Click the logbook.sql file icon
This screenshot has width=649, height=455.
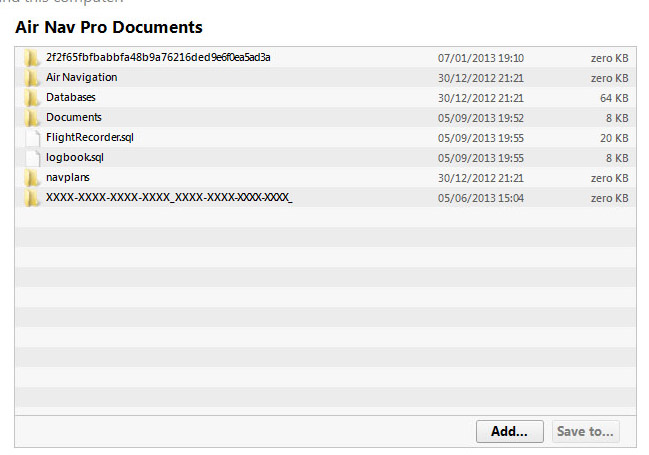click(33, 158)
